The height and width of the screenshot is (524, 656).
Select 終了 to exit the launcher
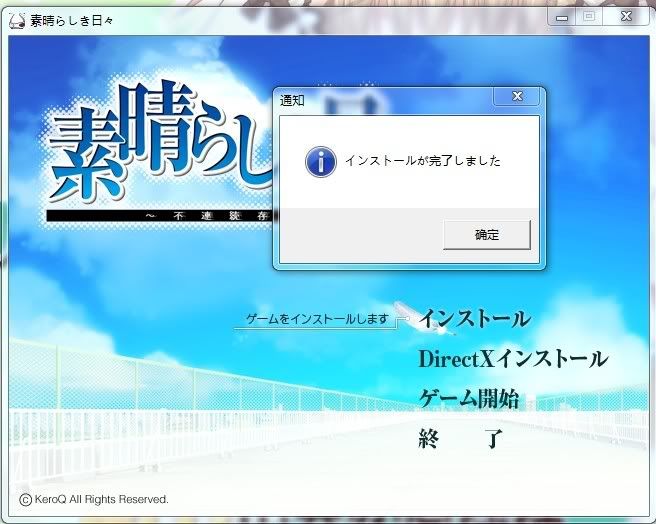(x=460, y=439)
